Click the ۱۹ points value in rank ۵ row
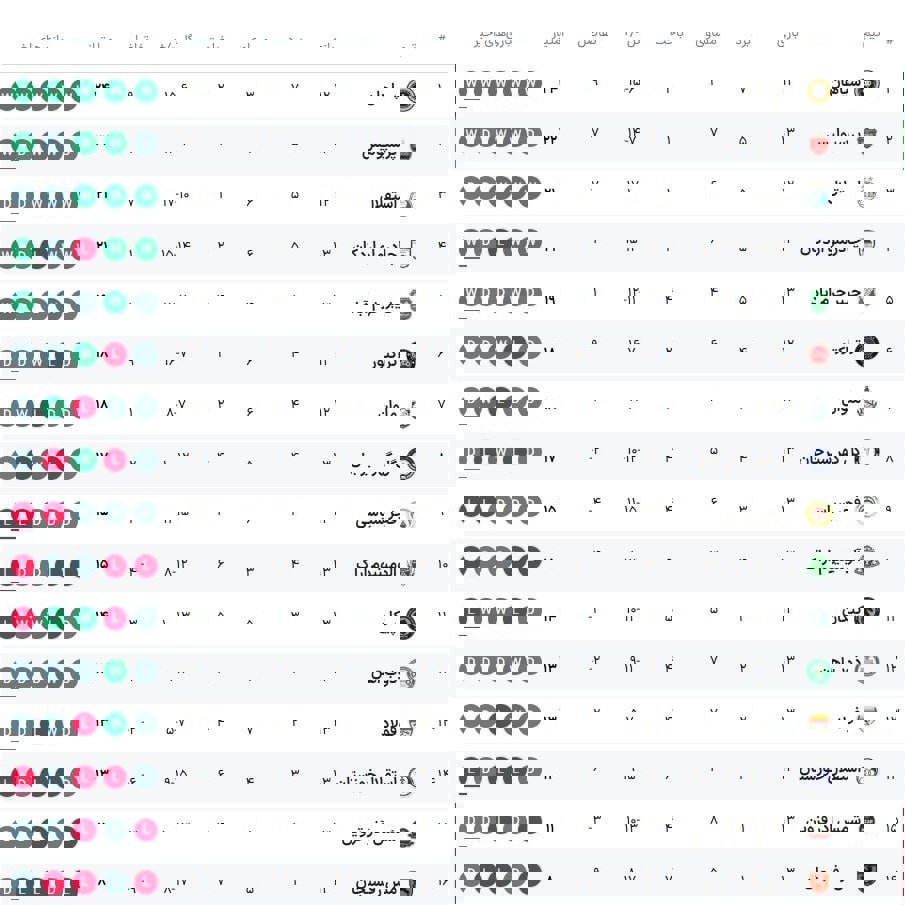This screenshot has height=905, width=905. click(x=550, y=296)
